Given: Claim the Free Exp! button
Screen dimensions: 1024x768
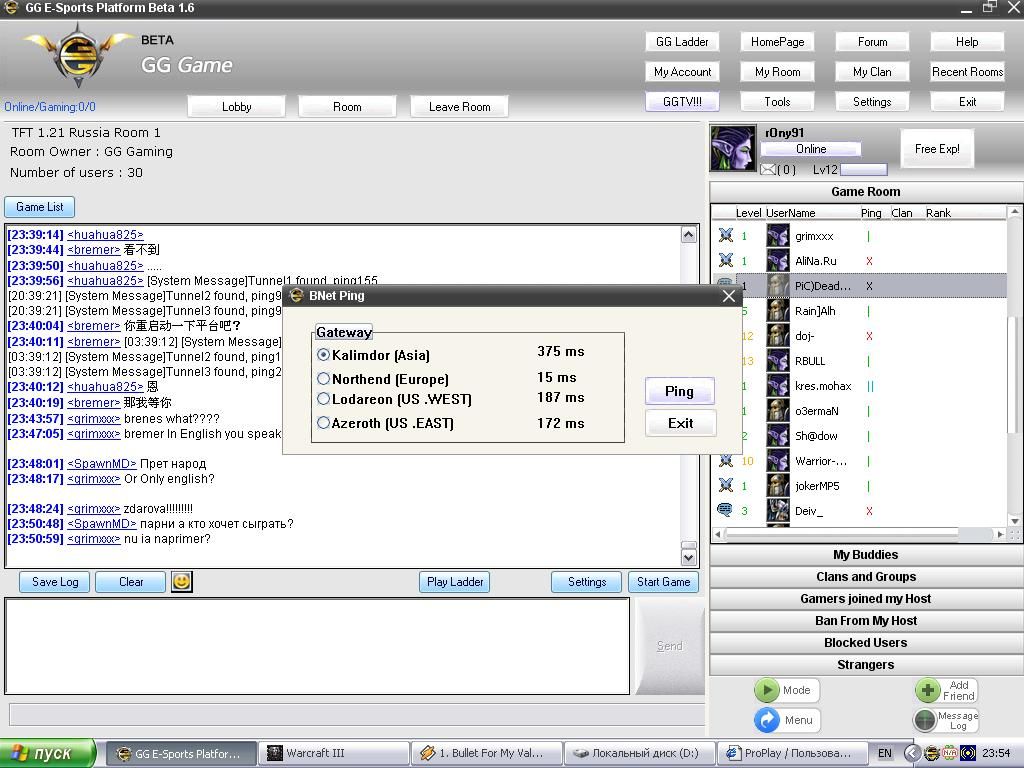Looking at the screenshot, I should tap(937, 149).
